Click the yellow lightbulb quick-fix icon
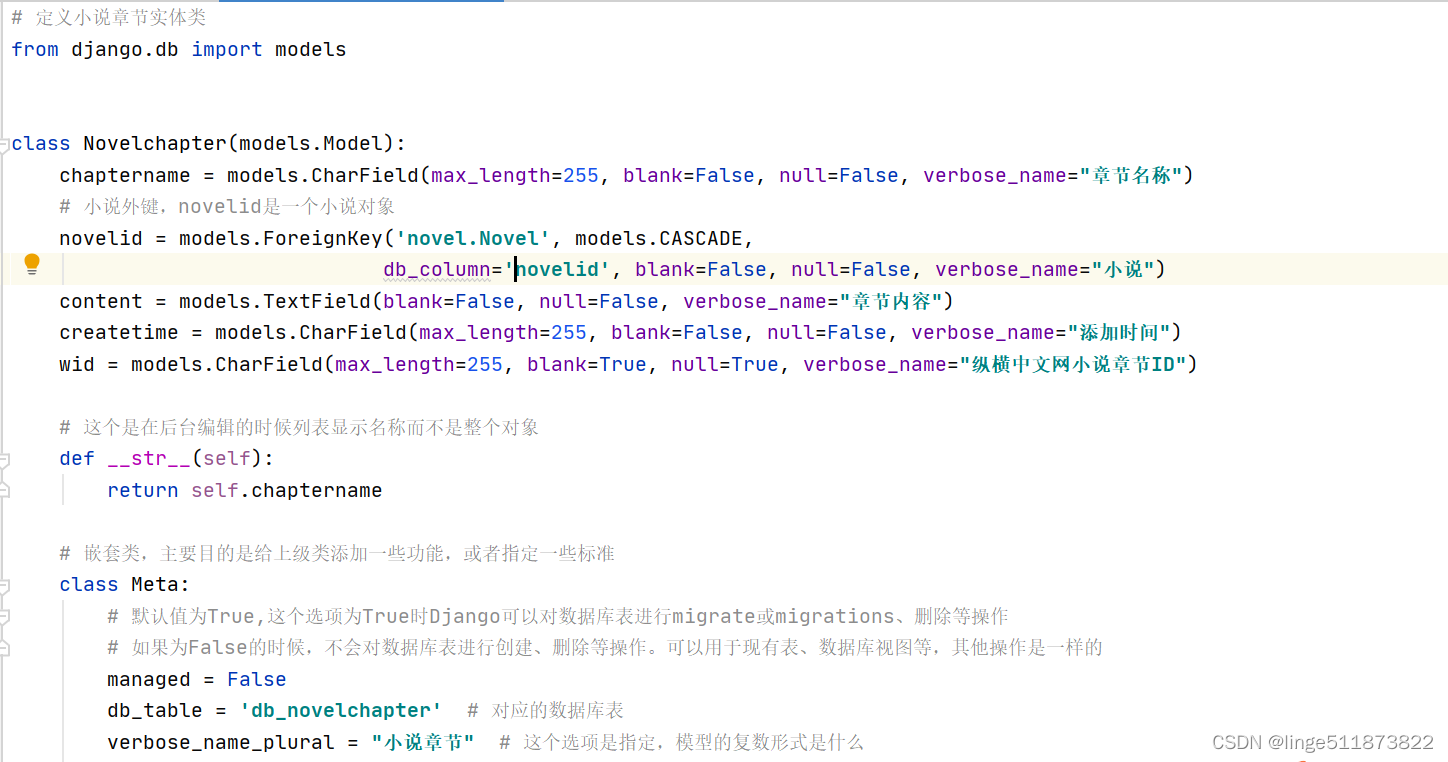Screen dimensions: 1448x762 coord(32,265)
